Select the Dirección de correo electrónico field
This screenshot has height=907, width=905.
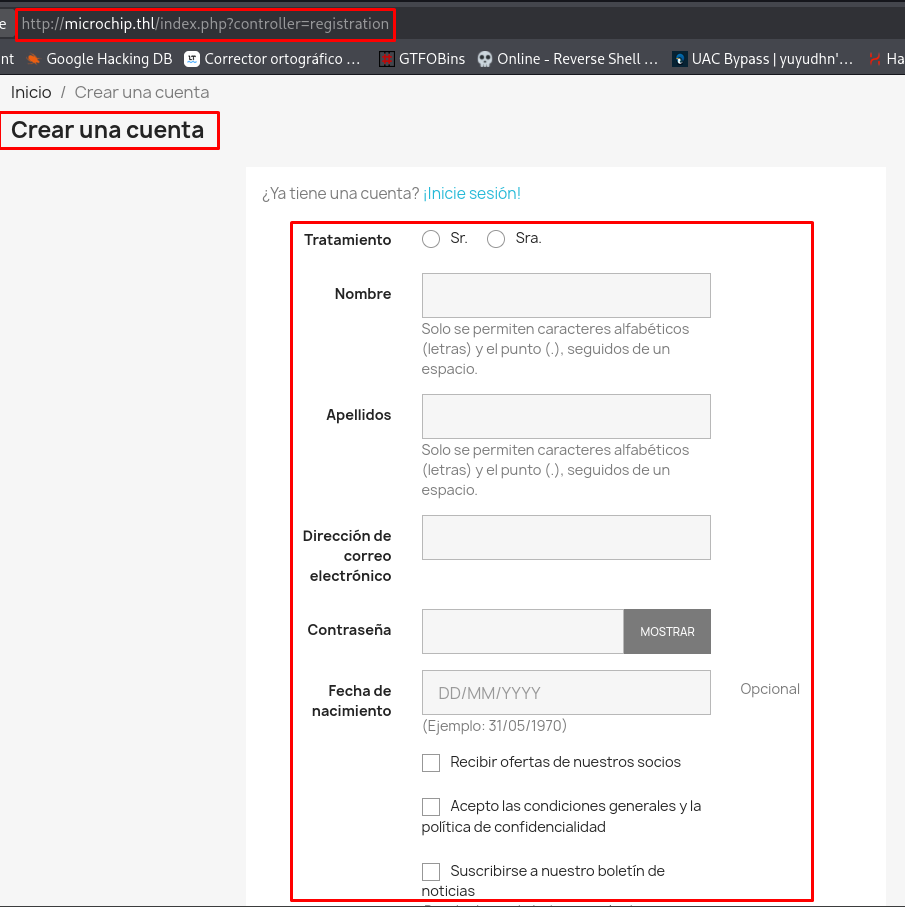[566, 538]
